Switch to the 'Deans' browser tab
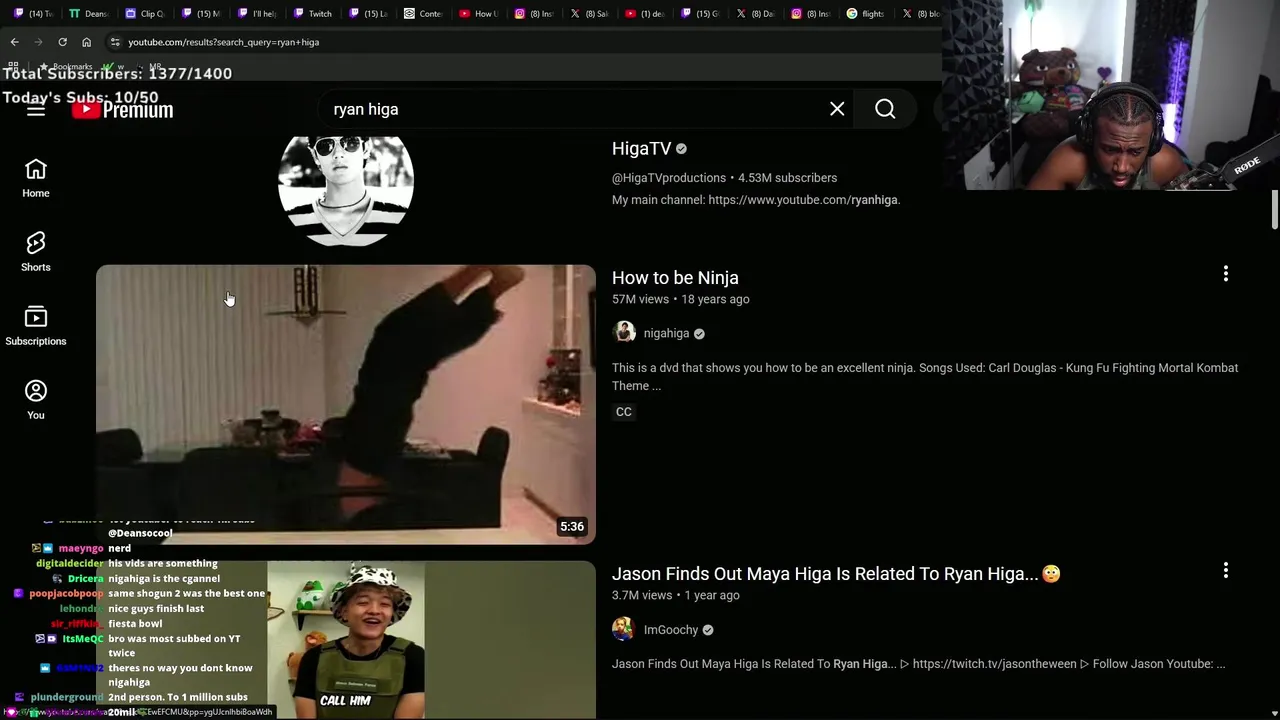 [x=88, y=14]
